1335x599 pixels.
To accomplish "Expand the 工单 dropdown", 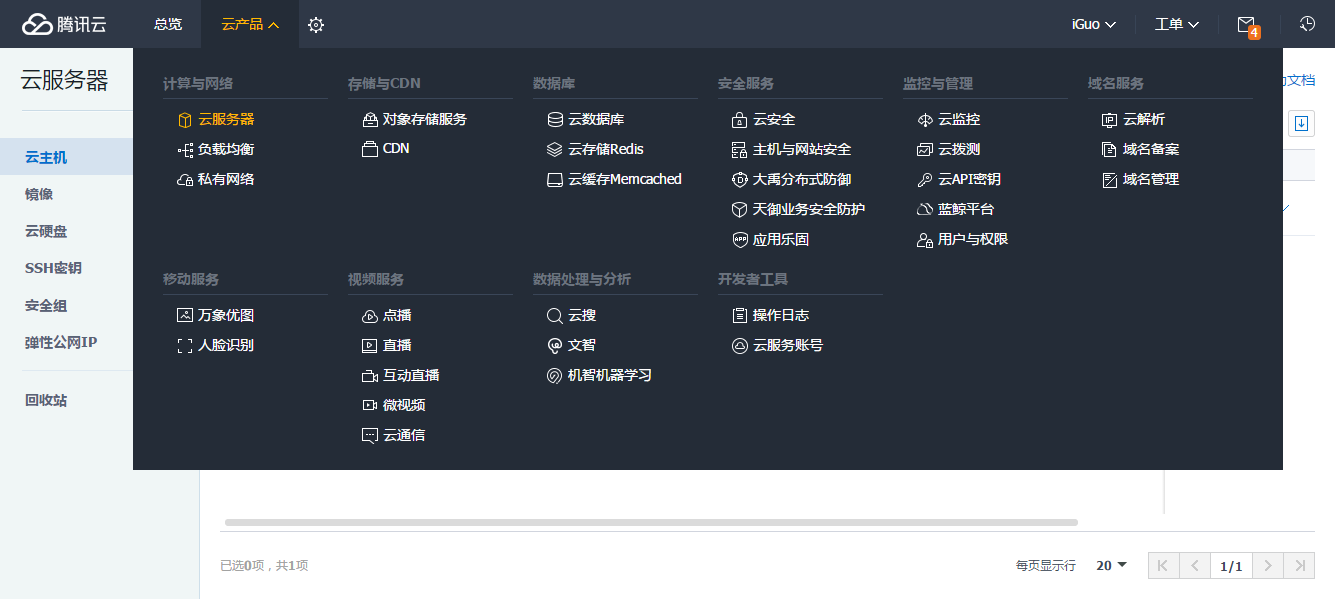I will (1177, 24).
